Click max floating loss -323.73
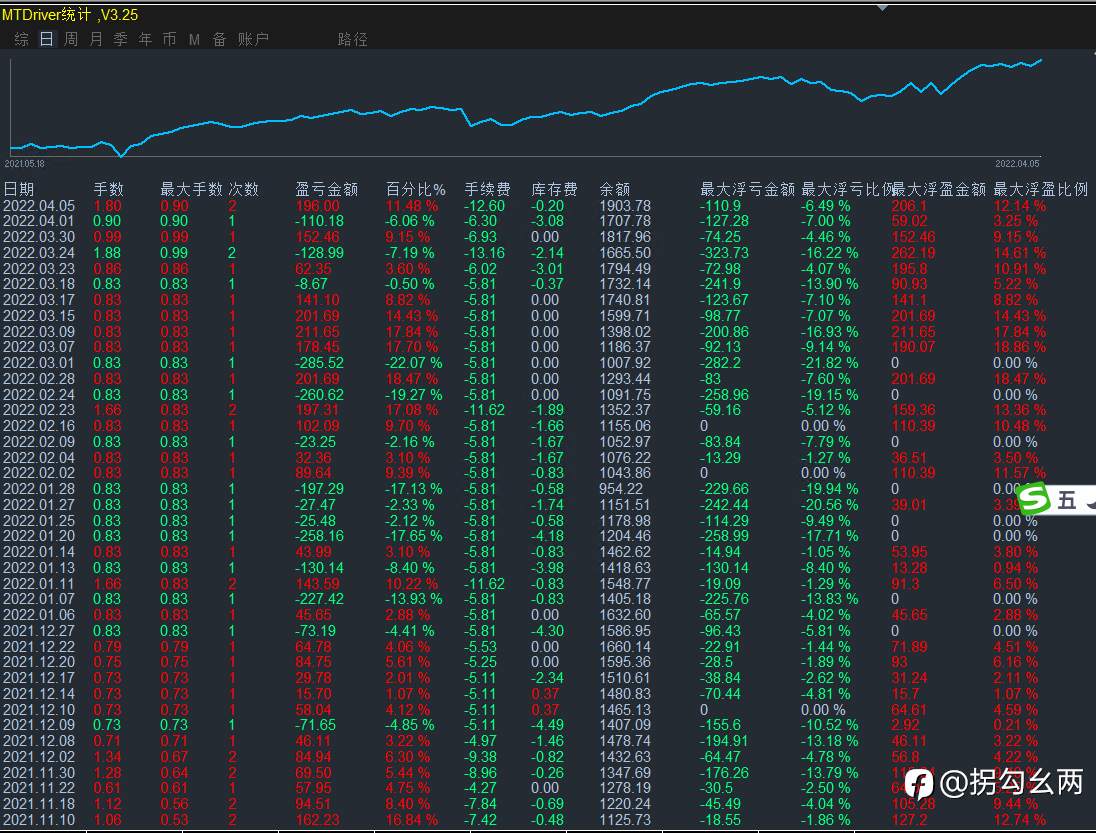 pyautogui.click(x=724, y=252)
